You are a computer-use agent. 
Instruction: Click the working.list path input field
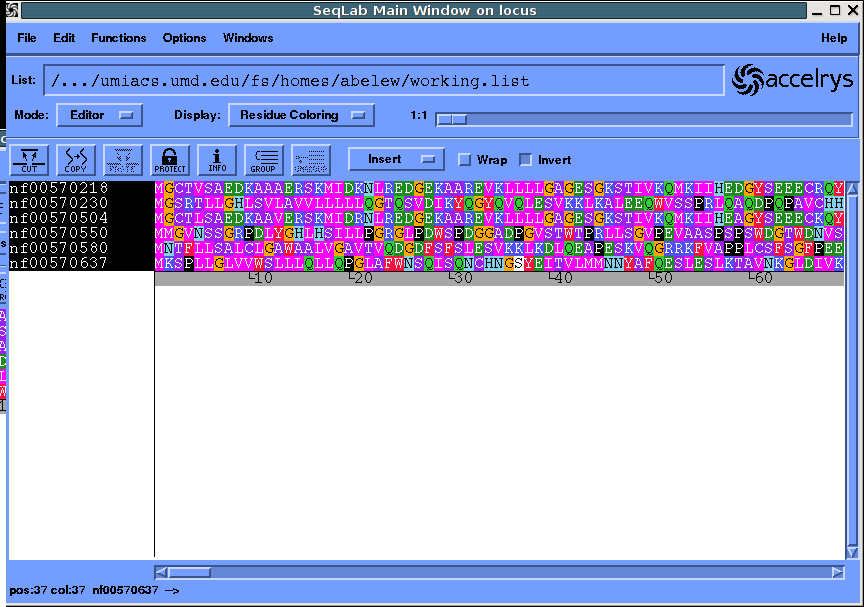tap(384, 80)
